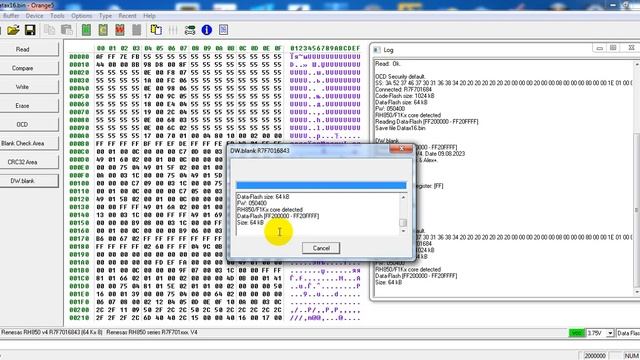The image size is (640, 360).
Task: Click the hex row address 00100
Action: coord(79,183)
